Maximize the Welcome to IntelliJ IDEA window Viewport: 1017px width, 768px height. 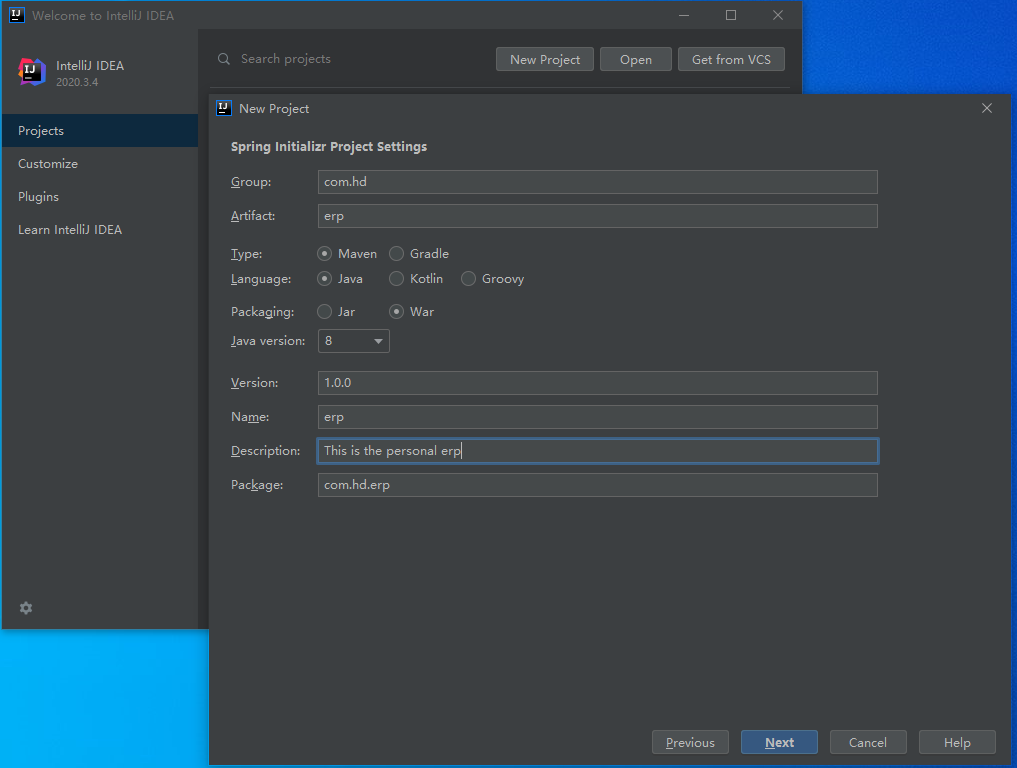731,15
